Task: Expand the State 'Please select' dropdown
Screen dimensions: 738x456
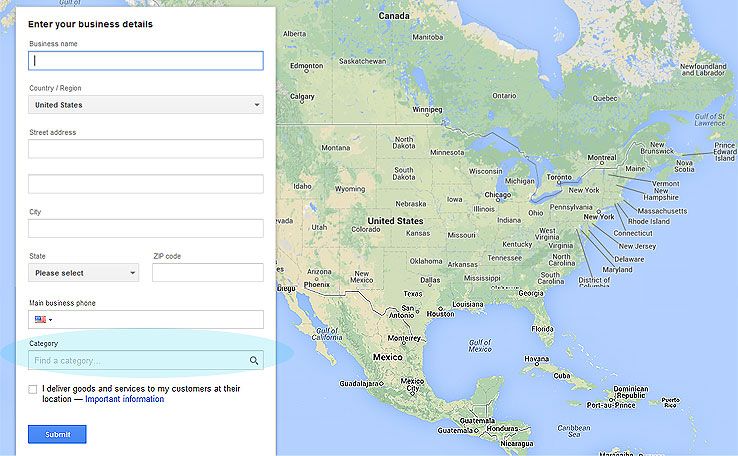Action: point(84,273)
